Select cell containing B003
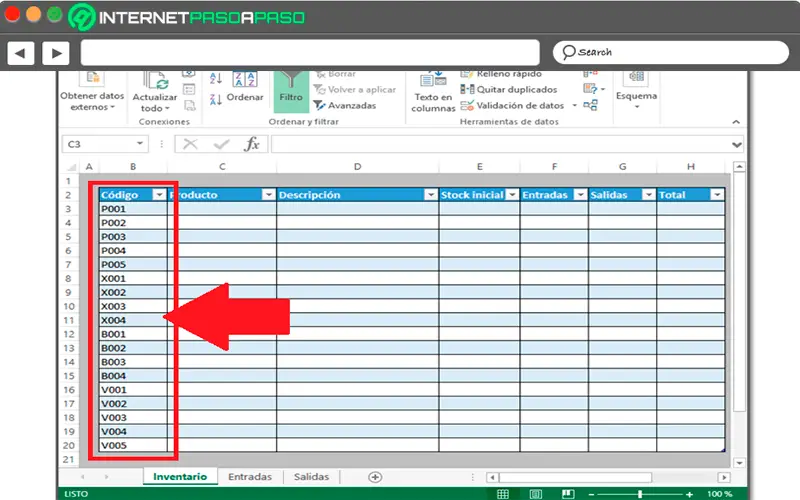Viewport: 800px width, 500px height. [133, 362]
